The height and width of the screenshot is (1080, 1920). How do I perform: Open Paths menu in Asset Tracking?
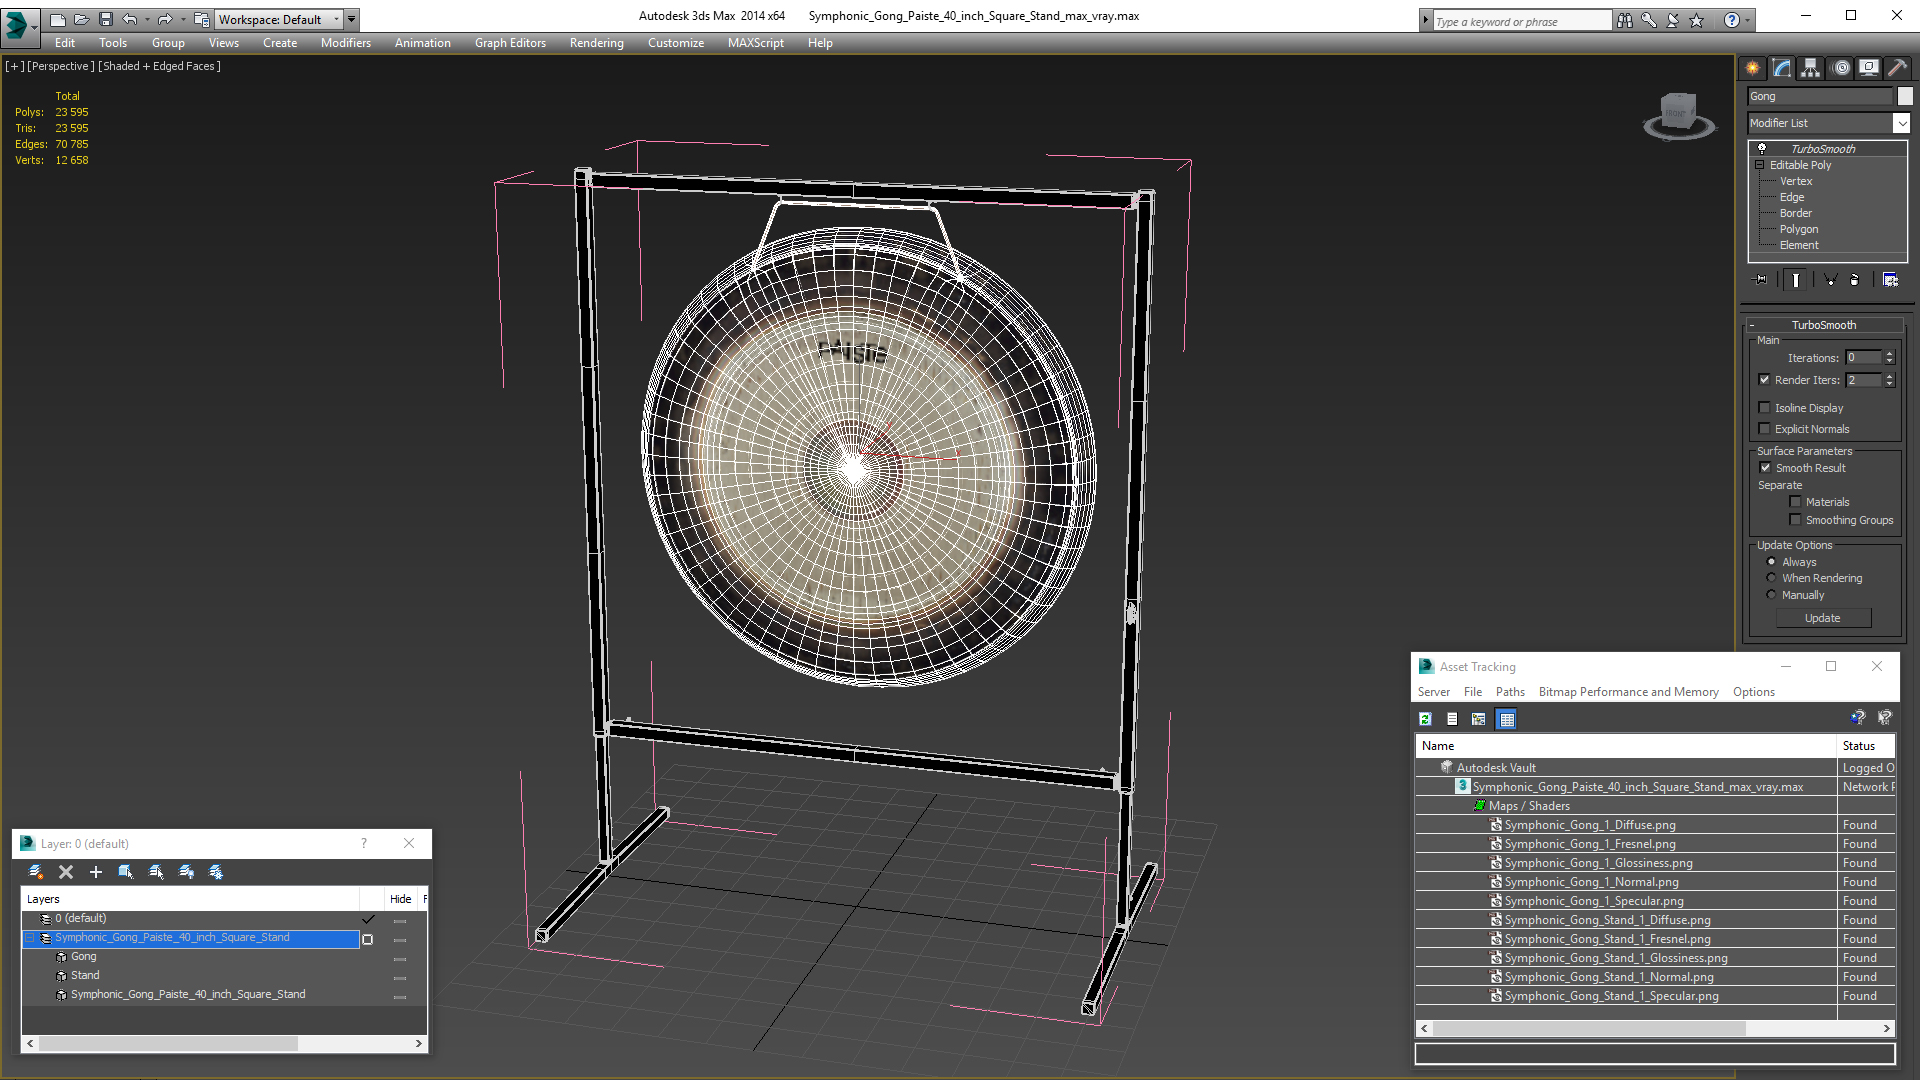point(1510,692)
